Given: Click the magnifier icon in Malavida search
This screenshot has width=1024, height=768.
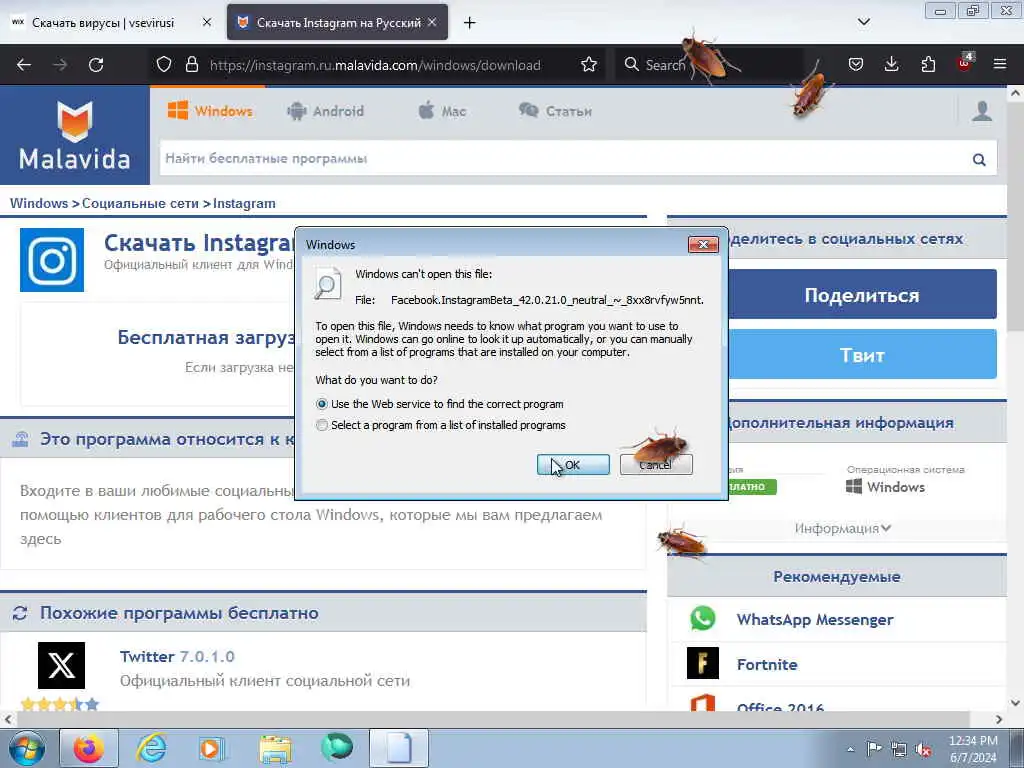Looking at the screenshot, I should click(x=979, y=159).
